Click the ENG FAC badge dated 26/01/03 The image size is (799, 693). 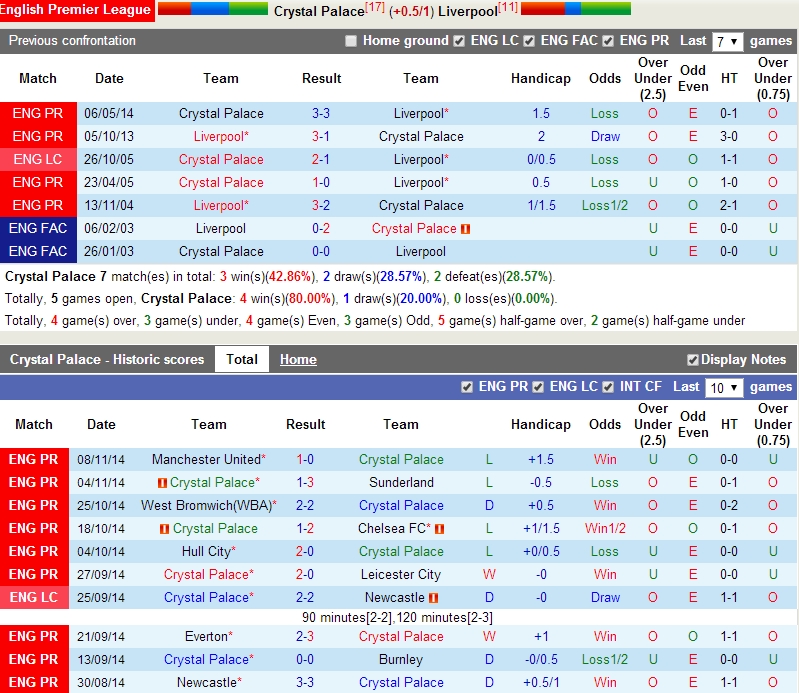38,251
